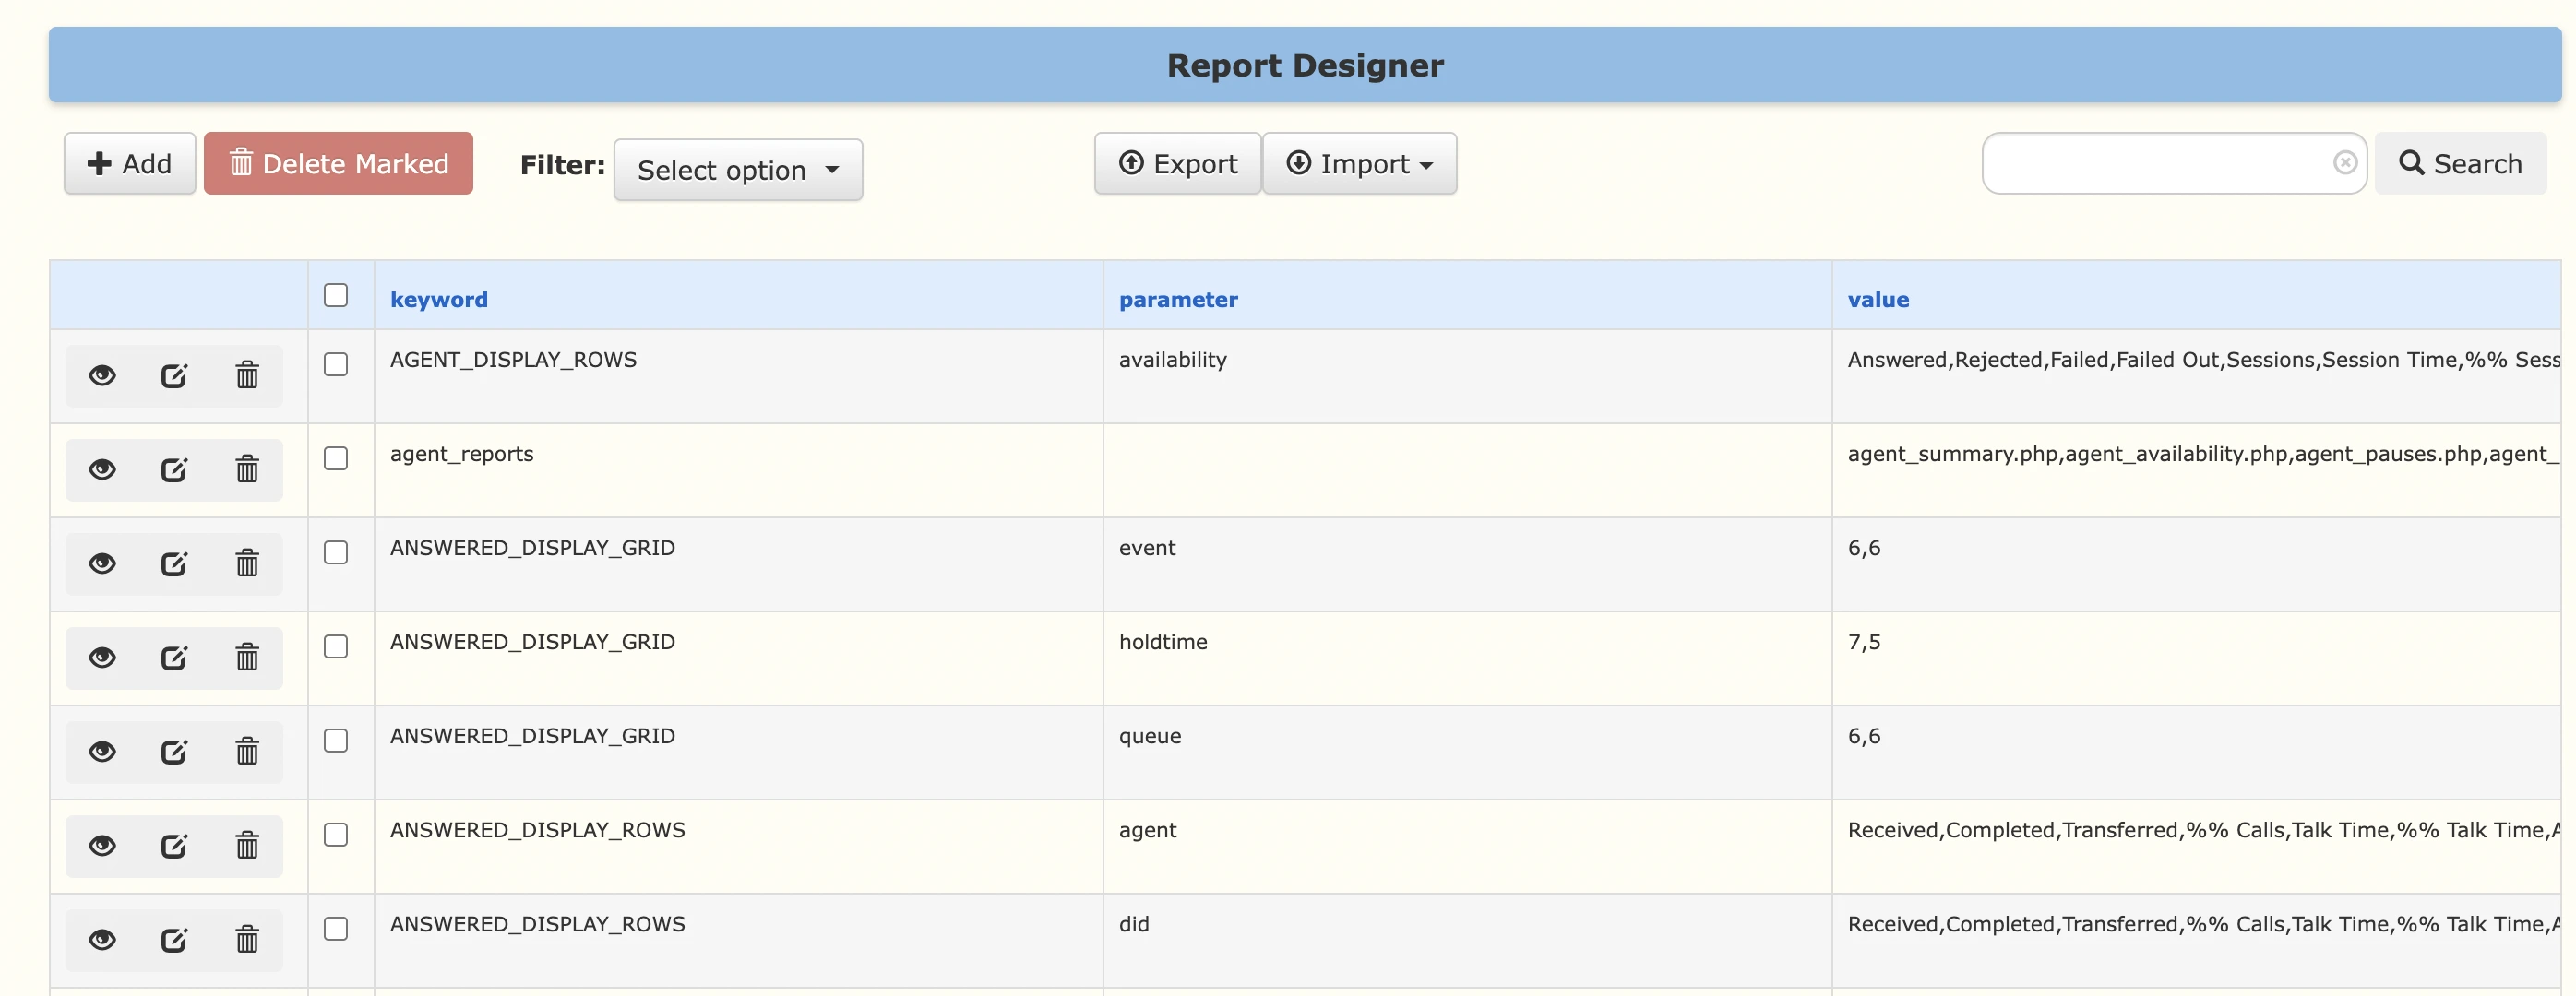Open the edit icon for ANSWERED_DISPLAY_GRID holdtime
The width and height of the screenshot is (2576, 996).
[175, 658]
